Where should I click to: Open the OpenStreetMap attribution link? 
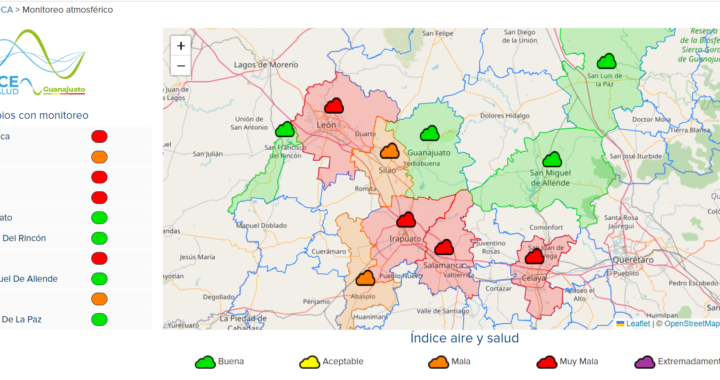692,324
